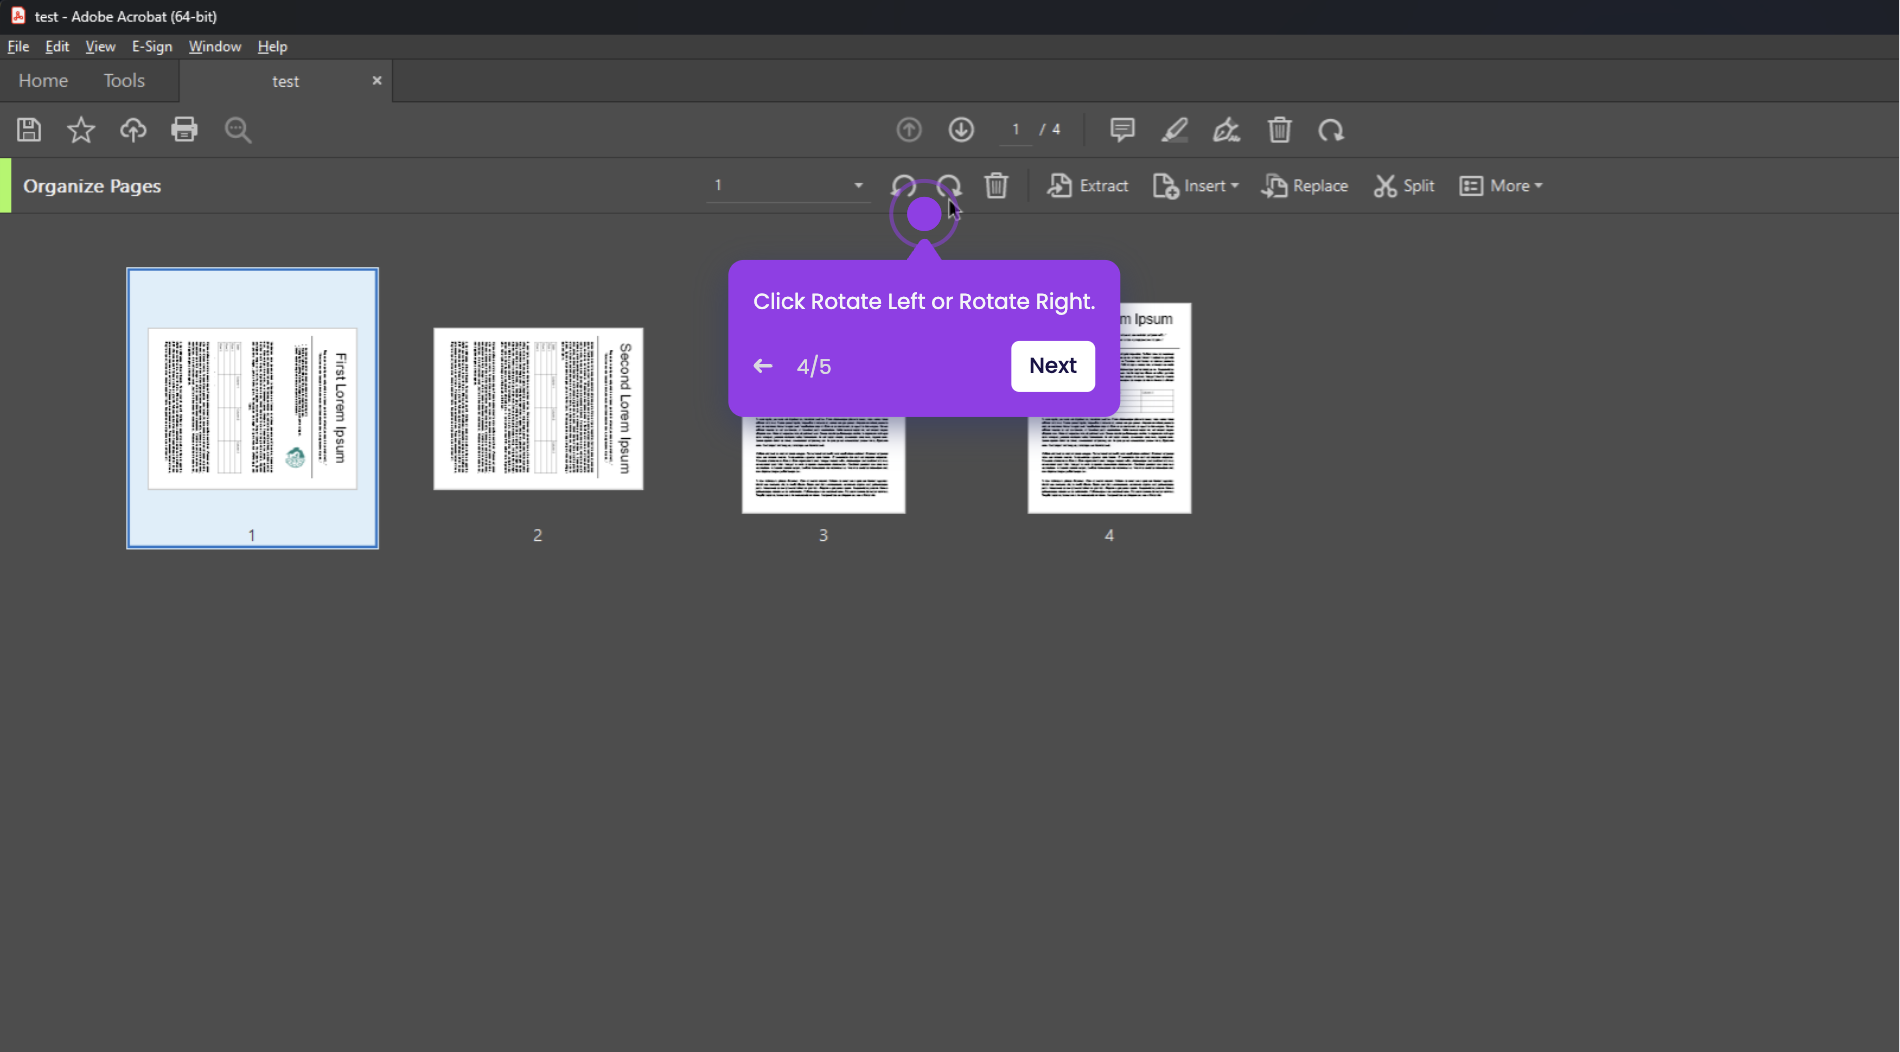Click the Save file icon
This screenshot has height=1052, width=1900.
tap(29, 130)
